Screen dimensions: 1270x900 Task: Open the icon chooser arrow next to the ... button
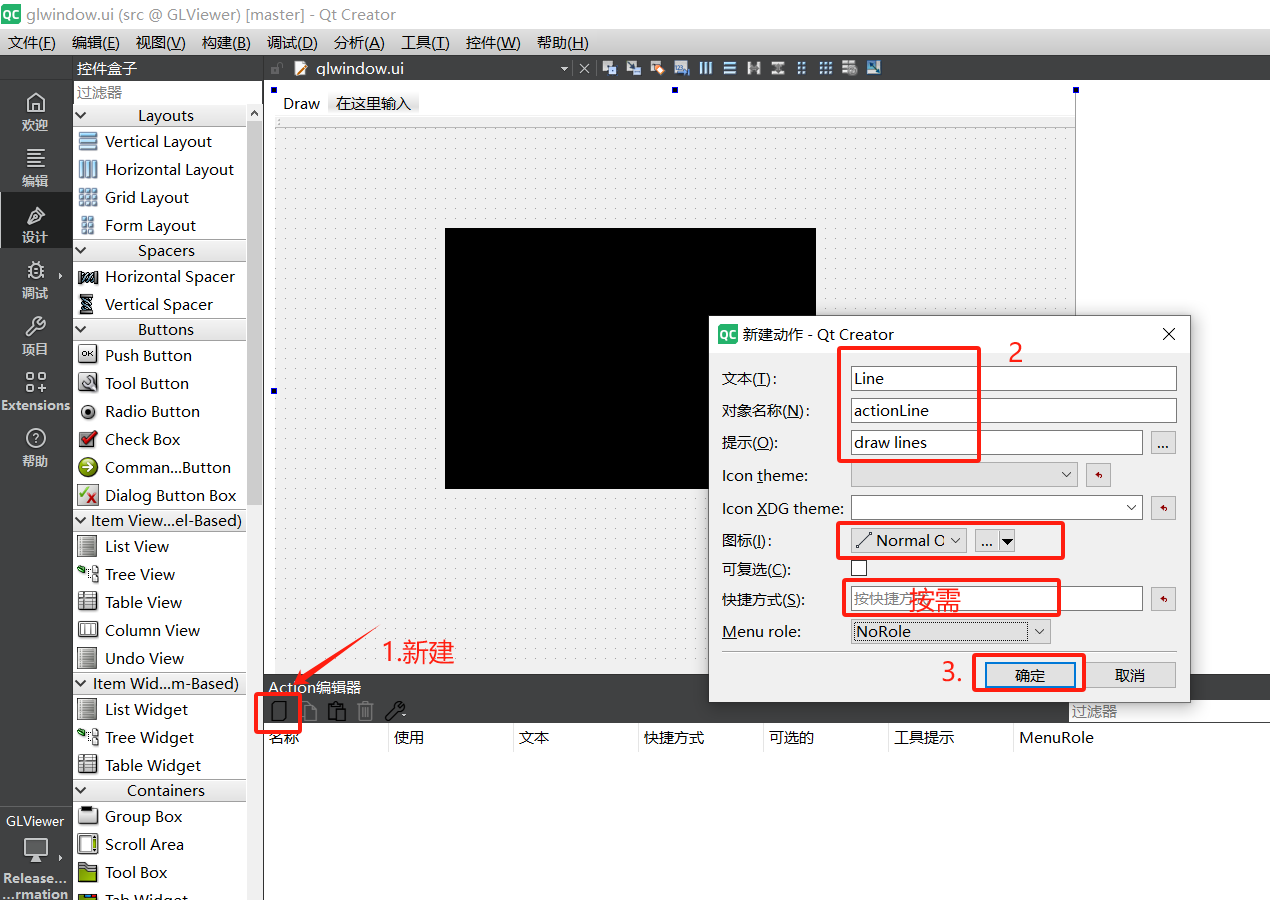tap(1007, 541)
